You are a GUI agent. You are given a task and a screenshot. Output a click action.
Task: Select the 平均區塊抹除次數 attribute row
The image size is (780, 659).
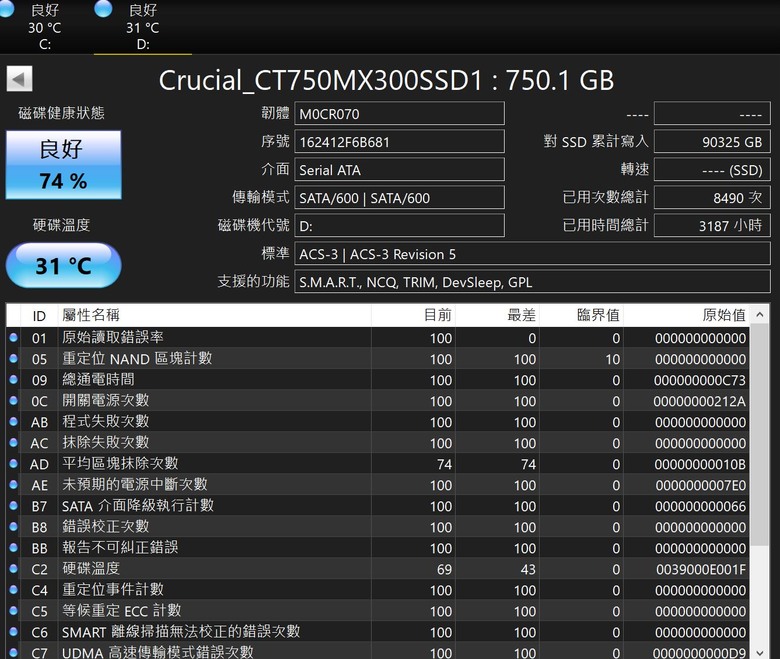[378, 464]
